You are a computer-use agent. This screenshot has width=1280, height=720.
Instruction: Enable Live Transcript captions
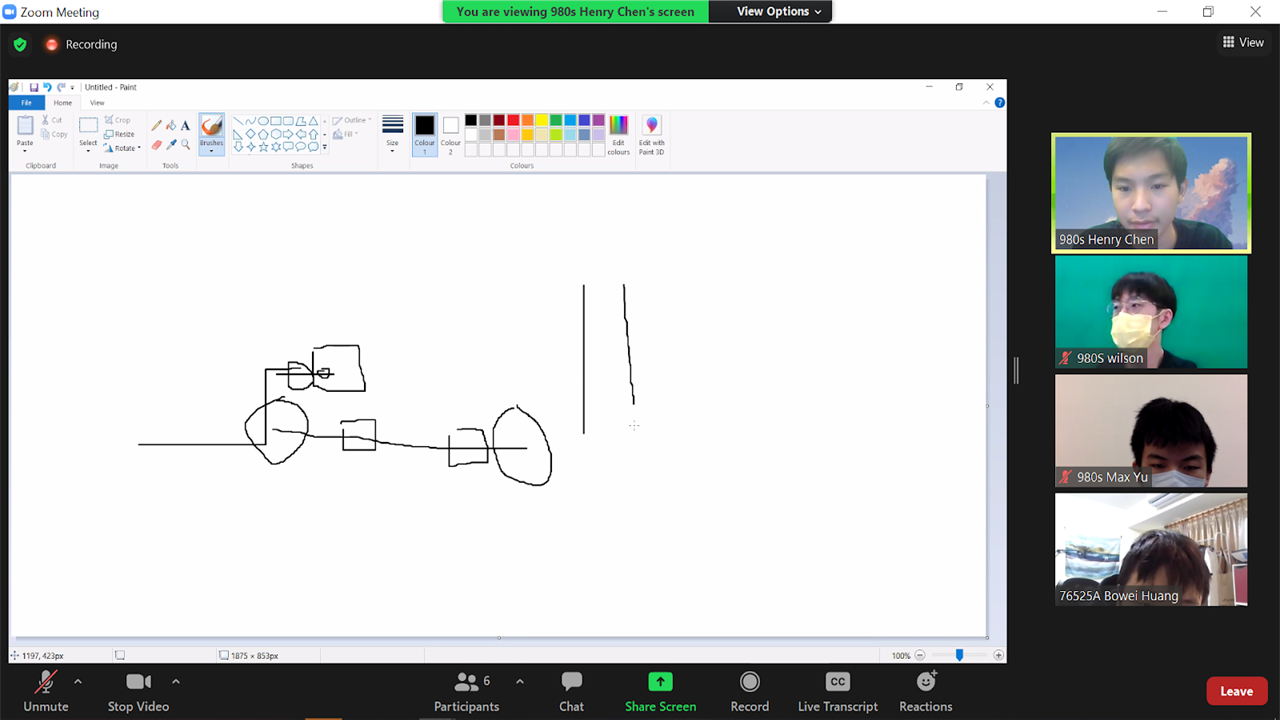coord(837,682)
